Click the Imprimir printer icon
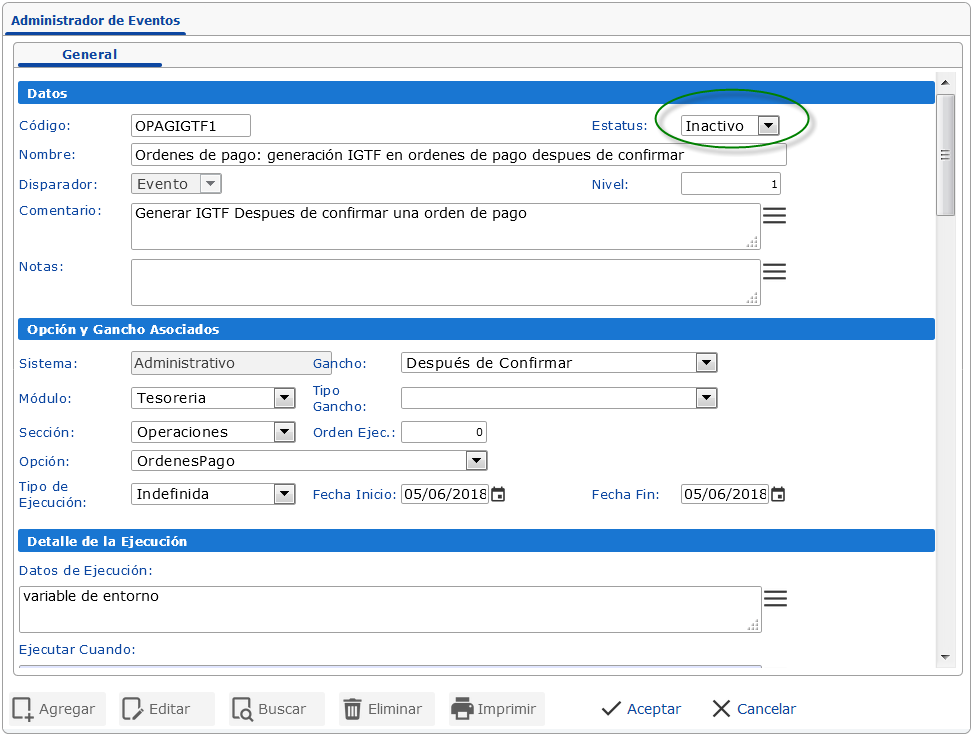The height and width of the screenshot is (735, 973). [463, 708]
